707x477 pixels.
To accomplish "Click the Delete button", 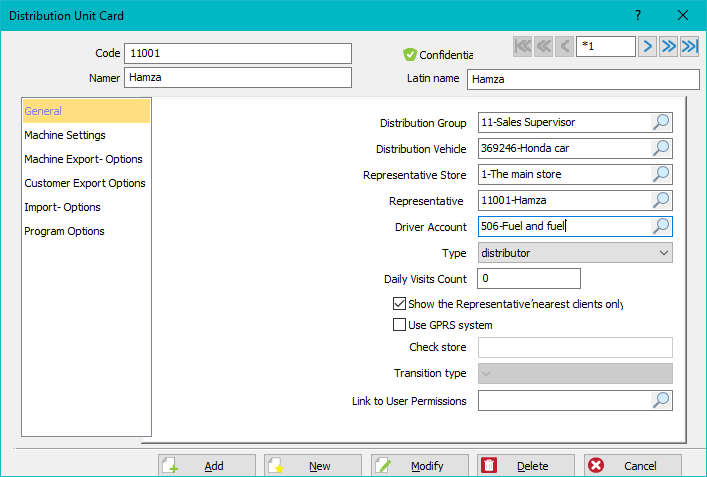I will click(x=526, y=465).
